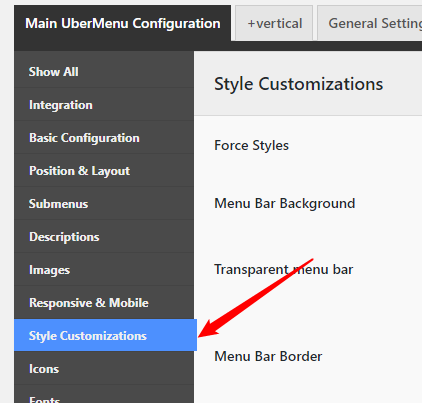
Task: Open the Integration section
Action: [x=104, y=105]
